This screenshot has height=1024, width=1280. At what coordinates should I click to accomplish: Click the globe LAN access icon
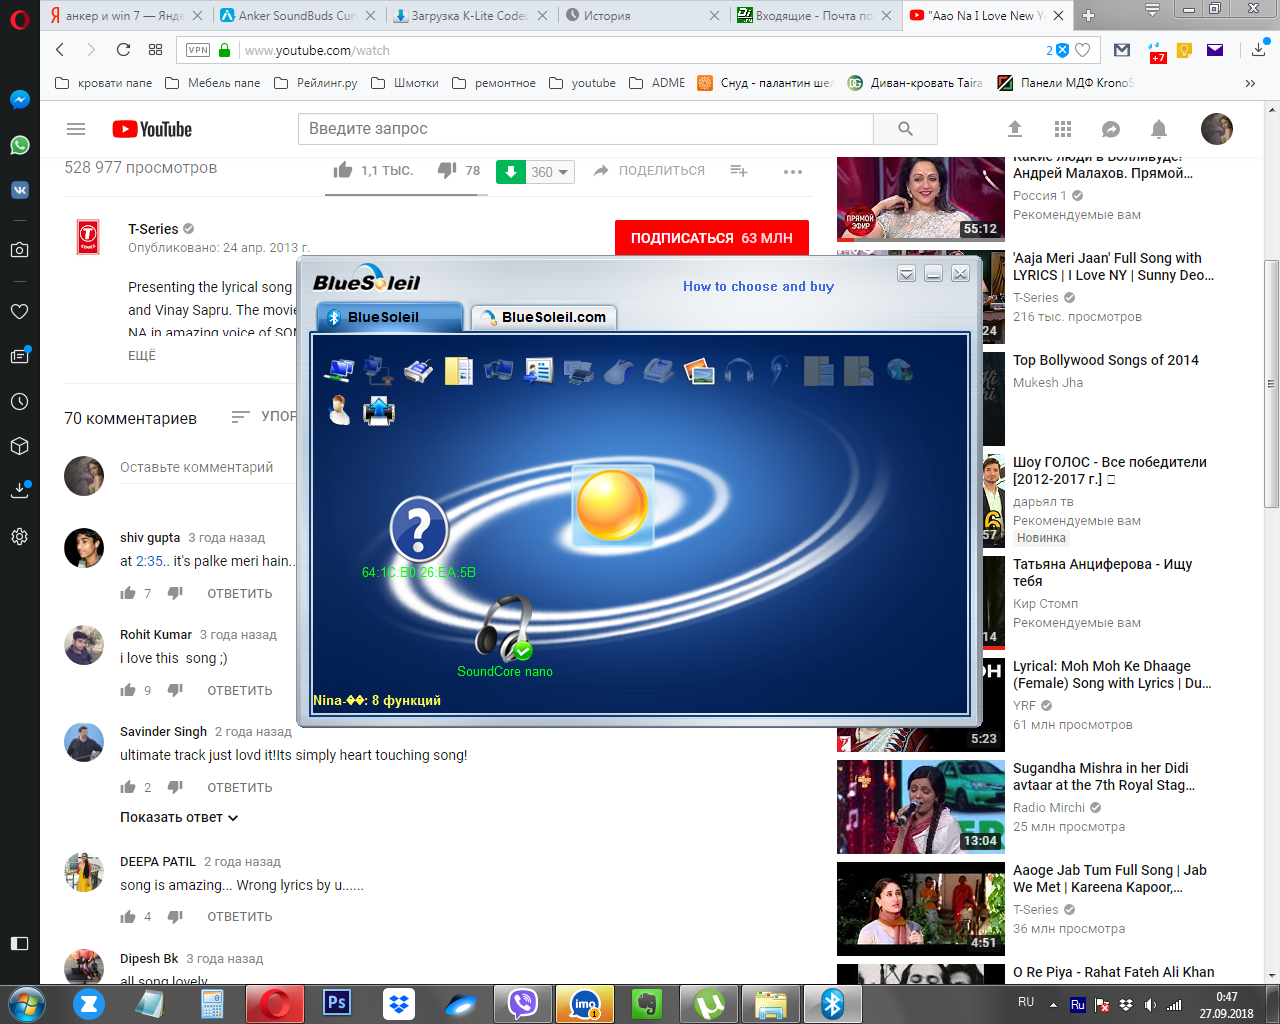tap(899, 371)
